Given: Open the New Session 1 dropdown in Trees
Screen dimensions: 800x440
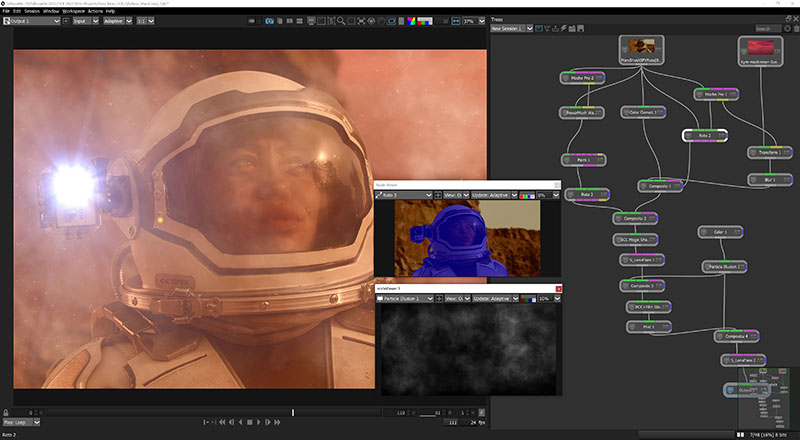Looking at the screenshot, I should click(512, 28).
